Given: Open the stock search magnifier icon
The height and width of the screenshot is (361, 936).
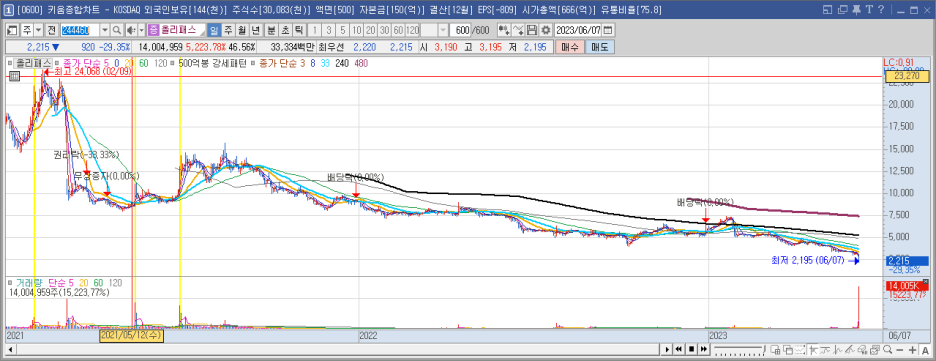Looking at the screenshot, I should (x=116, y=30).
